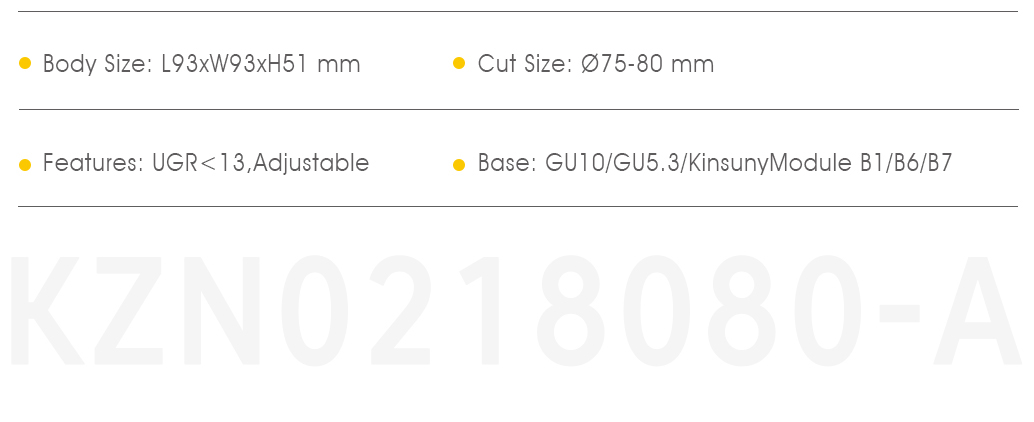Click the '8080' digits in the model watermark
The image size is (1034, 422).
pyautogui.click(x=701, y=311)
